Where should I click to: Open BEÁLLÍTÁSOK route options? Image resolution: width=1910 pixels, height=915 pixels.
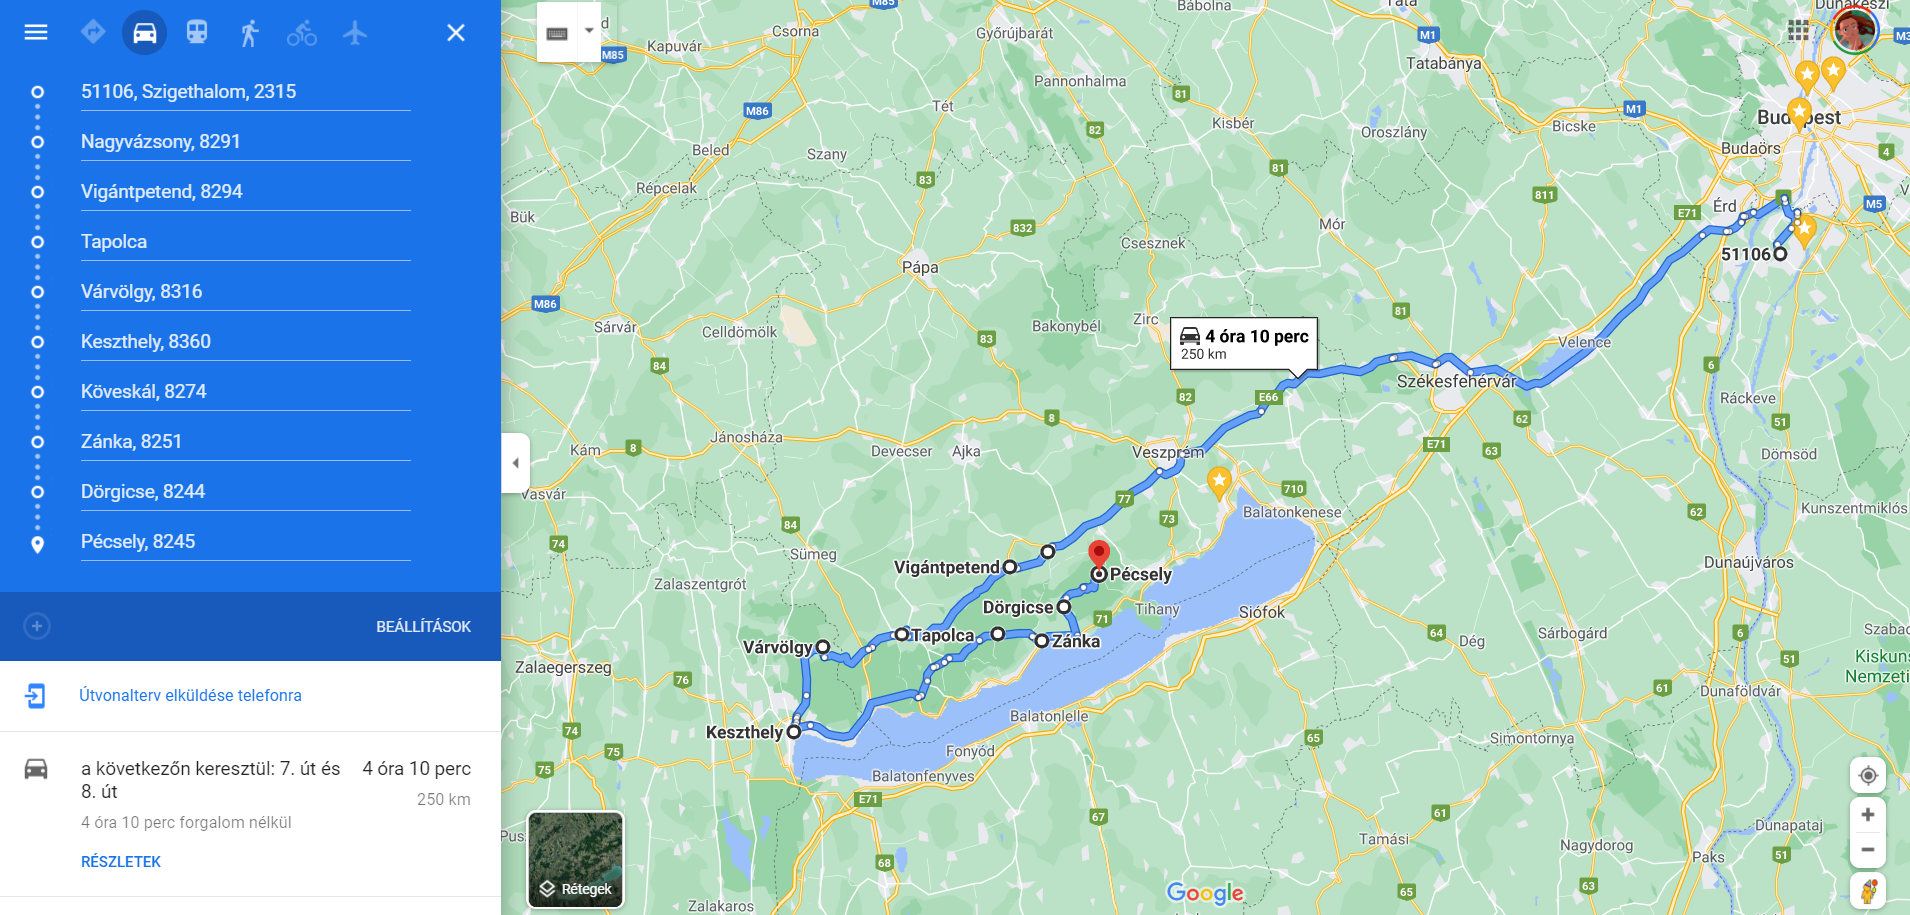pyautogui.click(x=423, y=627)
